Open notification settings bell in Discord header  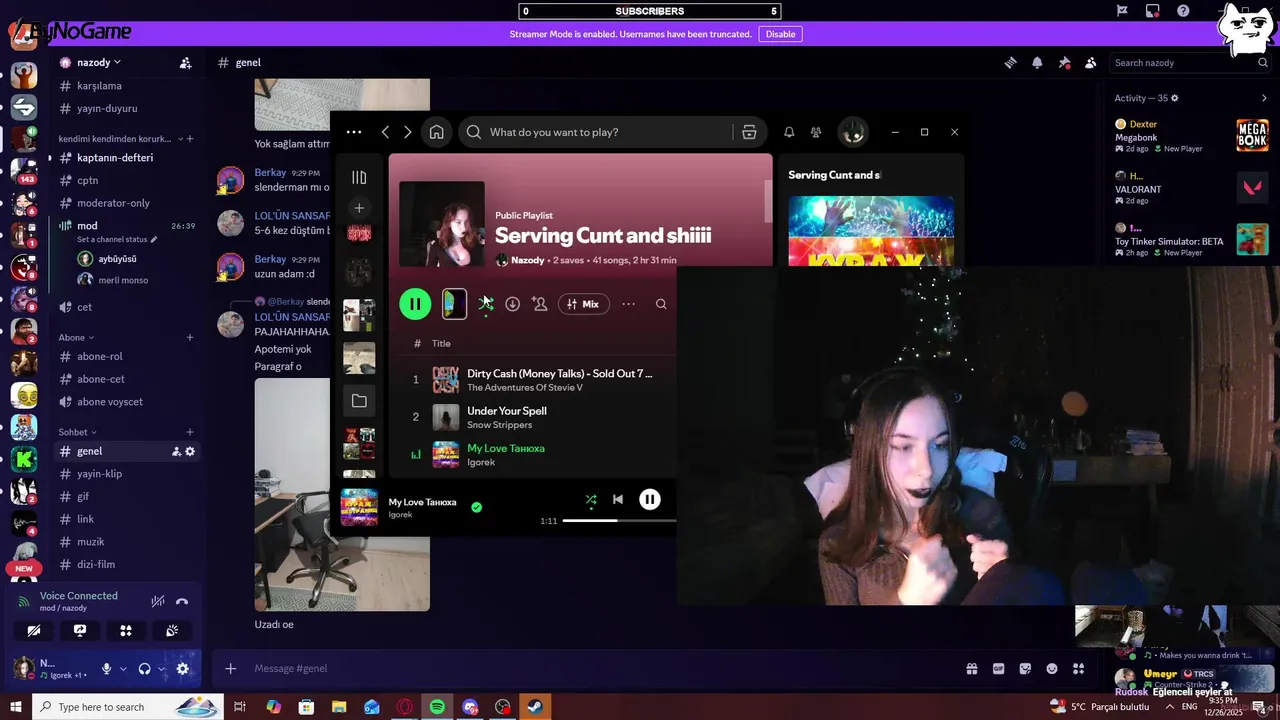[x=1037, y=63]
